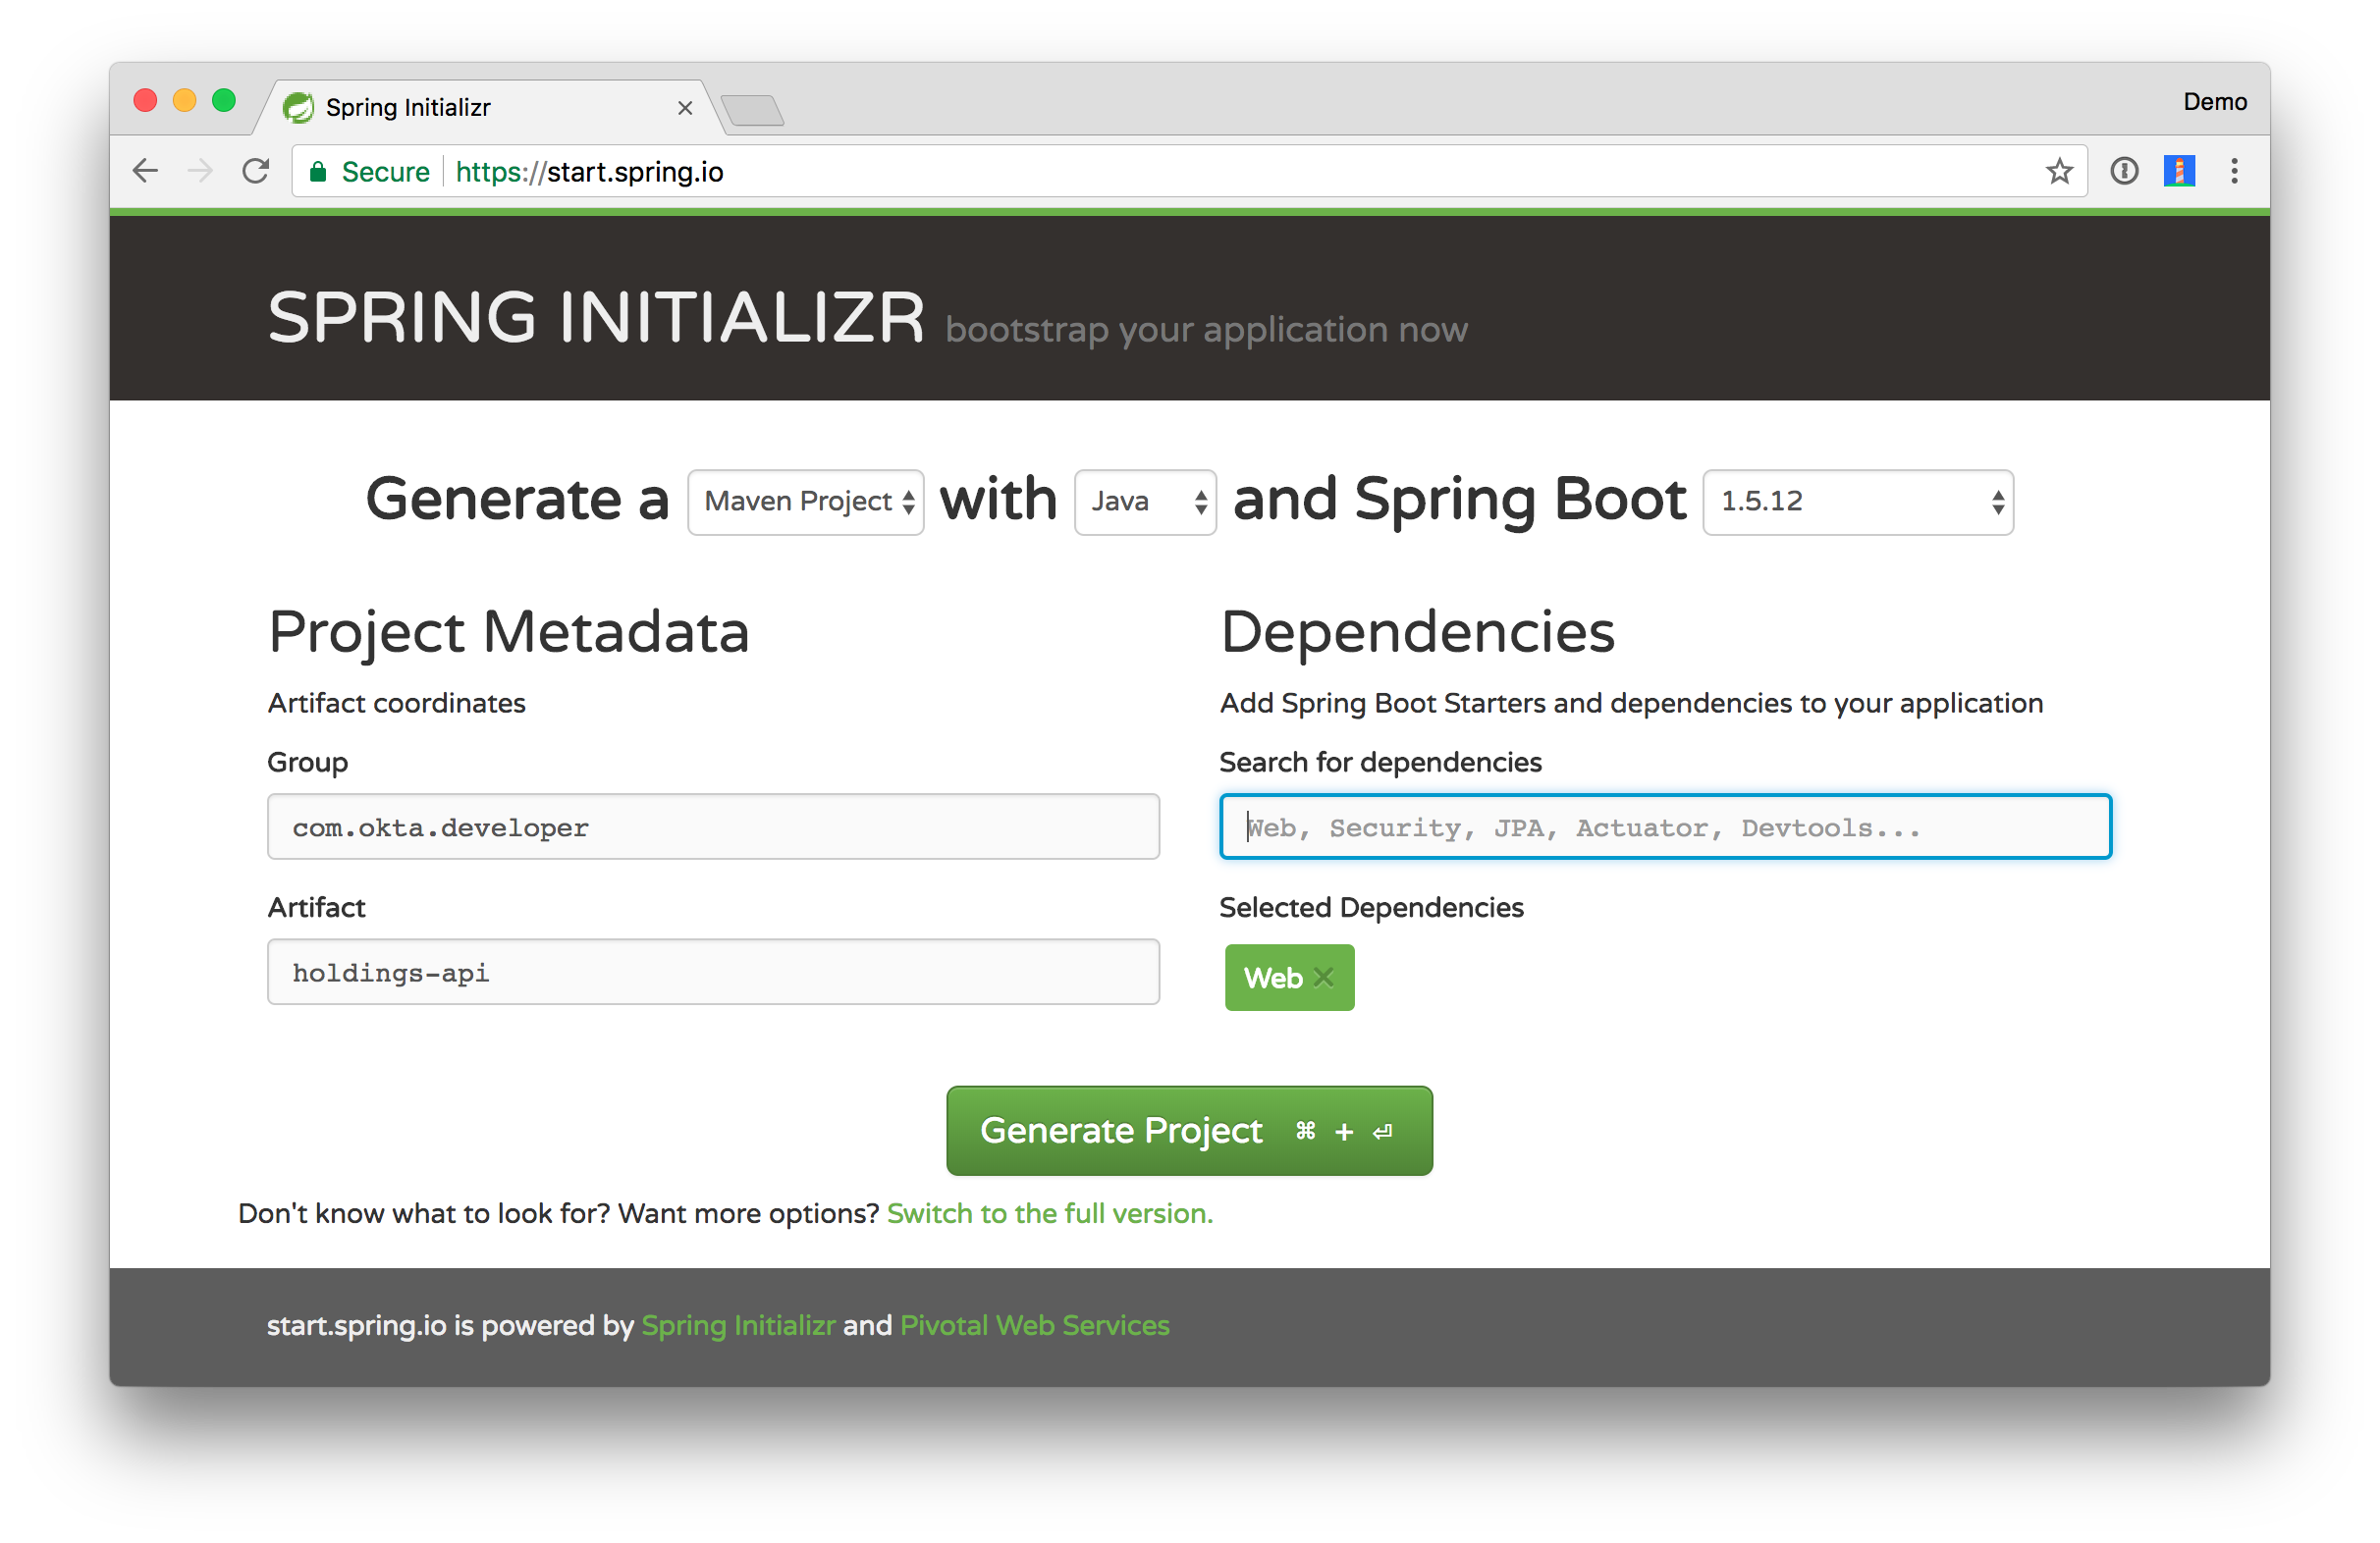Click the circular password extension icon
This screenshot has width=2380, height=1543.
coord(2124,171)
